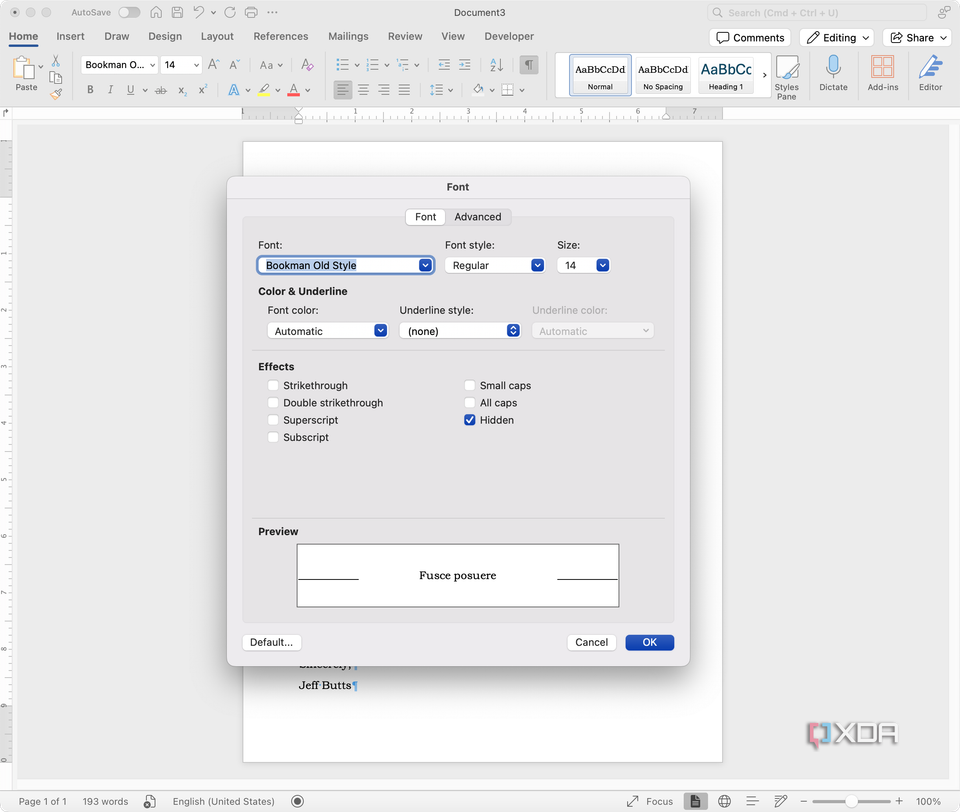960x812 pixels.
Task: Adjust the zoom slider in status bar
Action: pyautogui.click(x=851, y=801)
